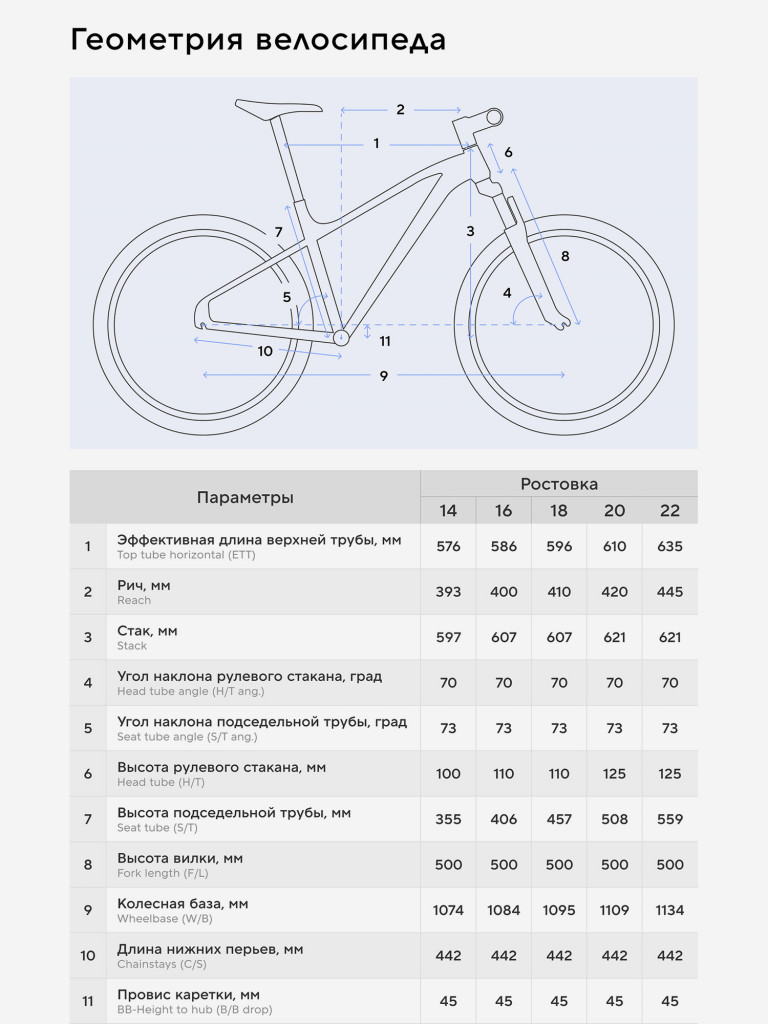Select the size 14 column header
Screen dimensions: 768x1024
pos(448,511)
